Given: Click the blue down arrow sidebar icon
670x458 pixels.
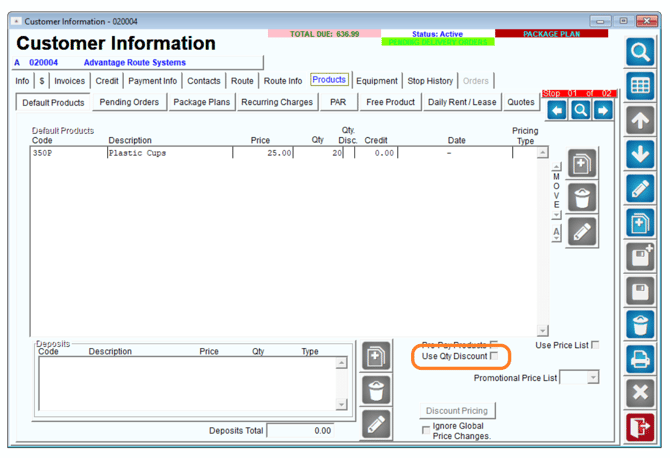Looking at the screenshot, I should point(640,154).
